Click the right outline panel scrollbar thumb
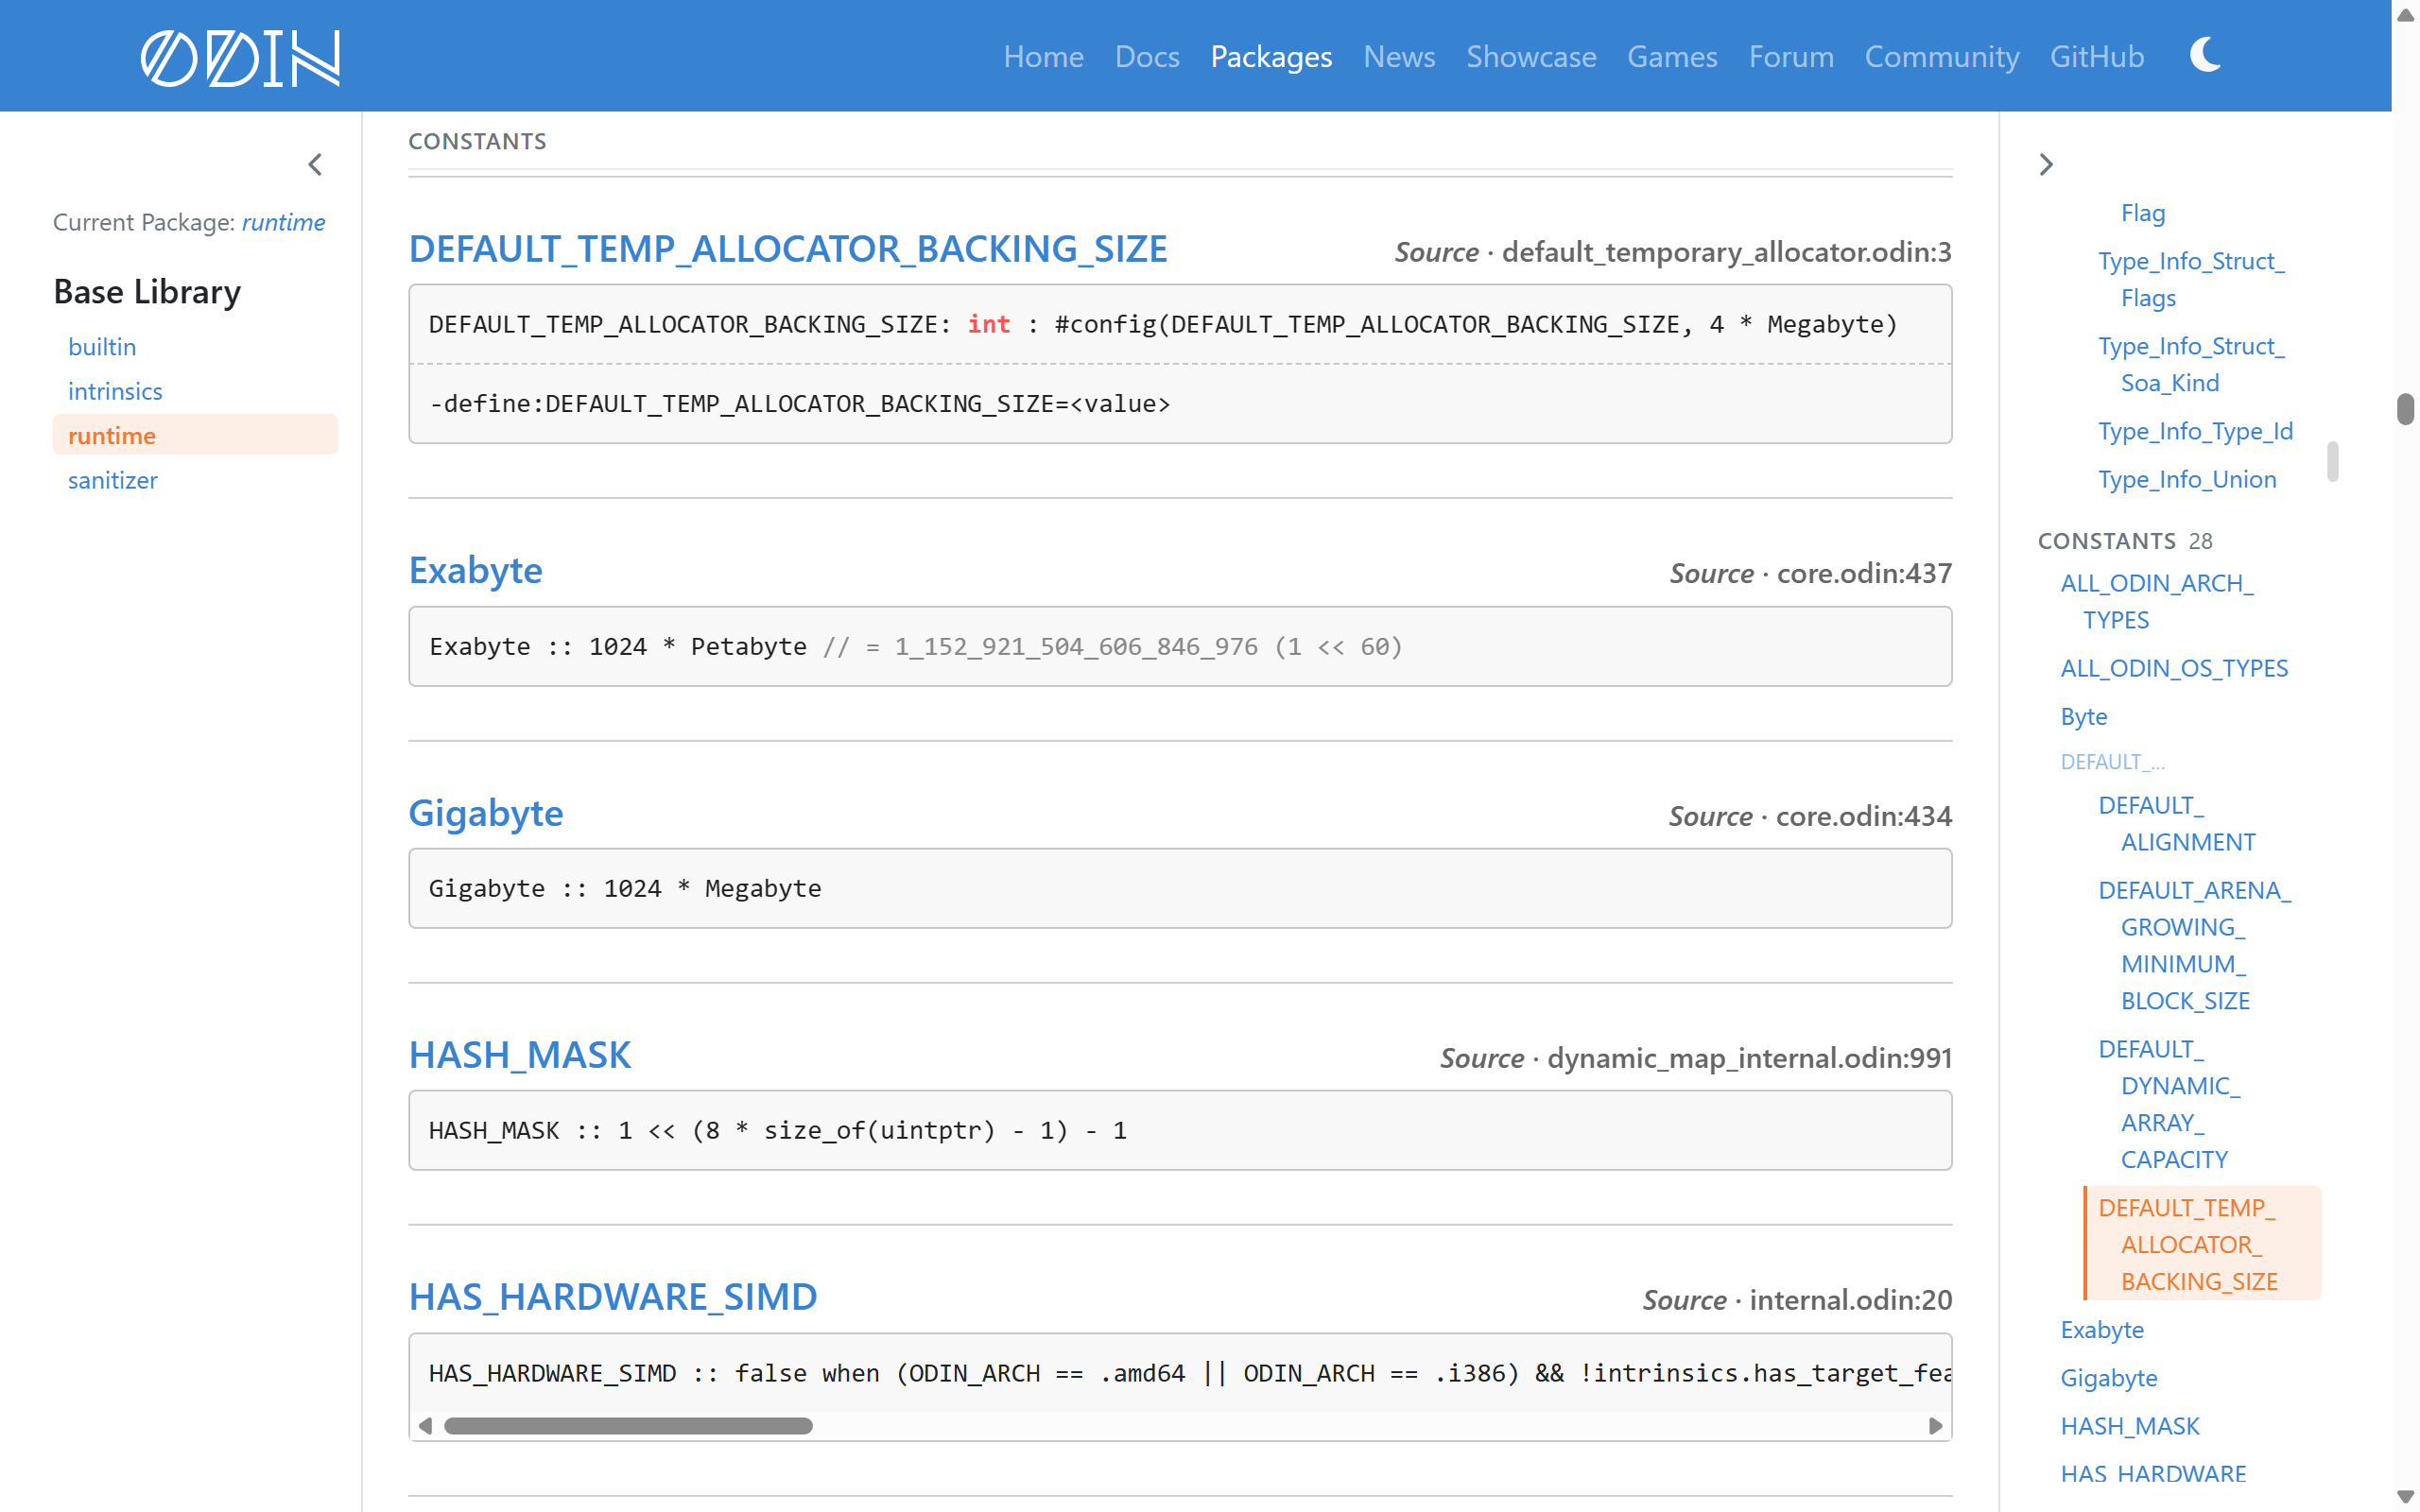 tap(2332, 461)
